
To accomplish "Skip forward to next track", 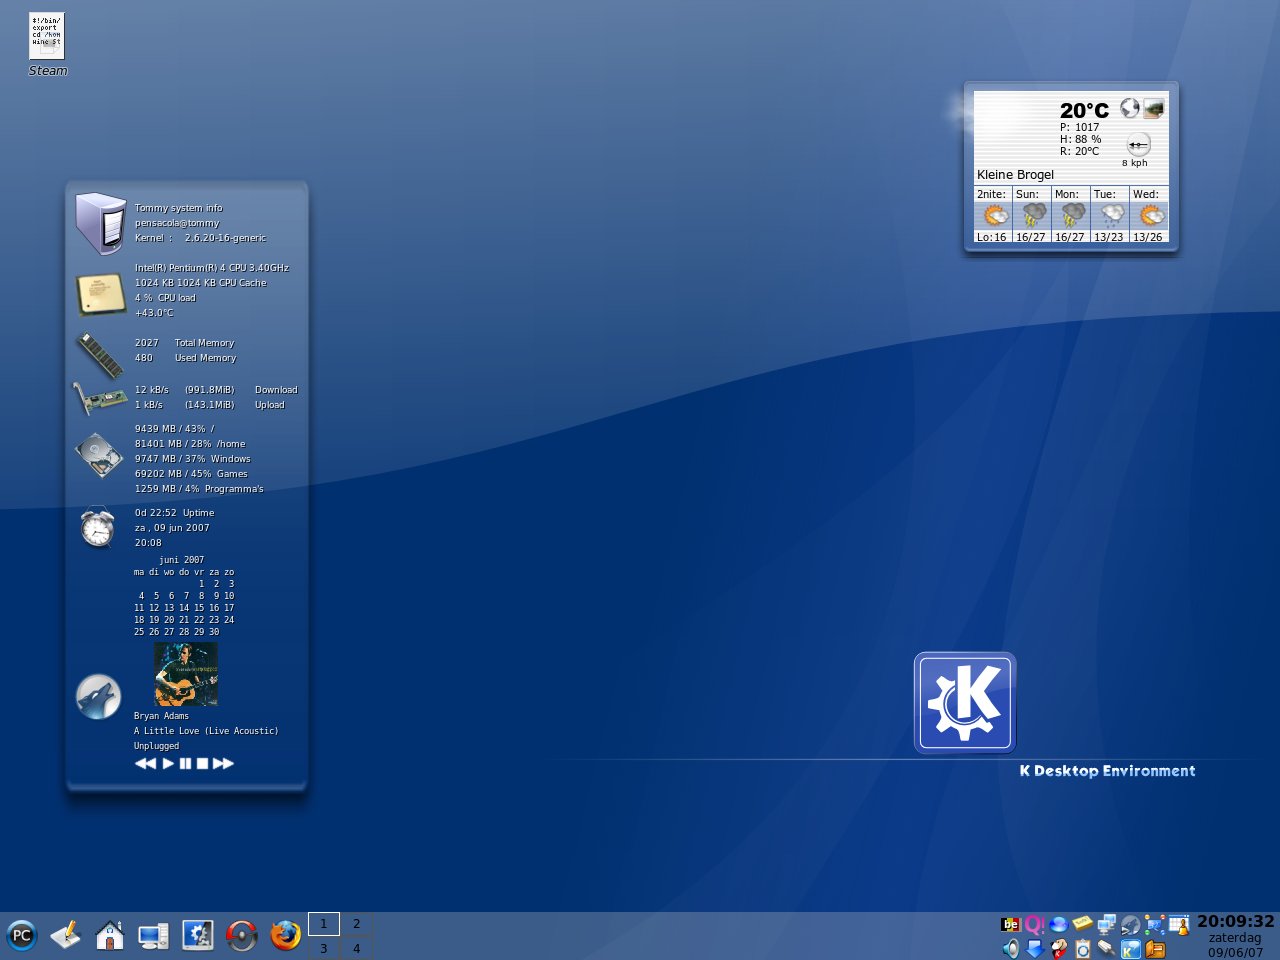I will pyautogui.click(x=223, y=763).
